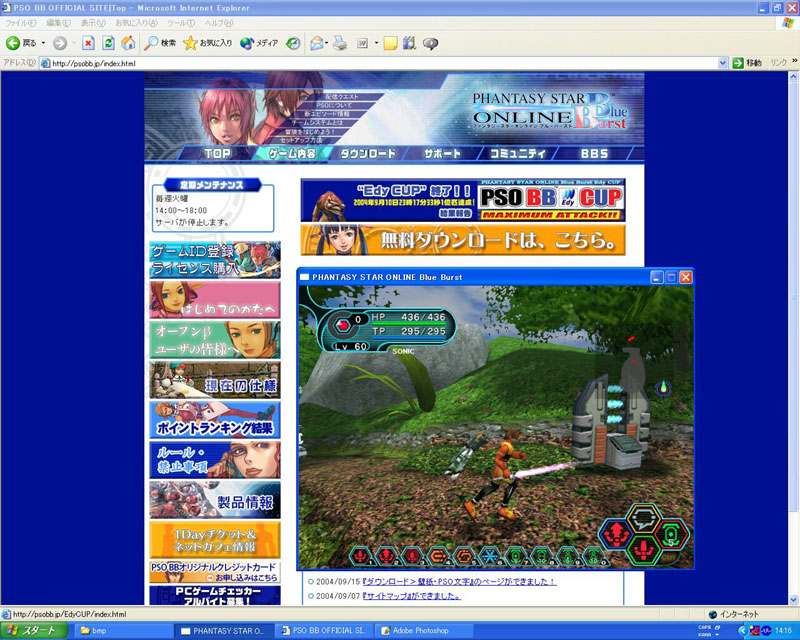Image resolution: width=800 pixels, height=640 pixels.
Task: Switch to Adobe Photoshop in taskbar
Action: tap(420, 631)
